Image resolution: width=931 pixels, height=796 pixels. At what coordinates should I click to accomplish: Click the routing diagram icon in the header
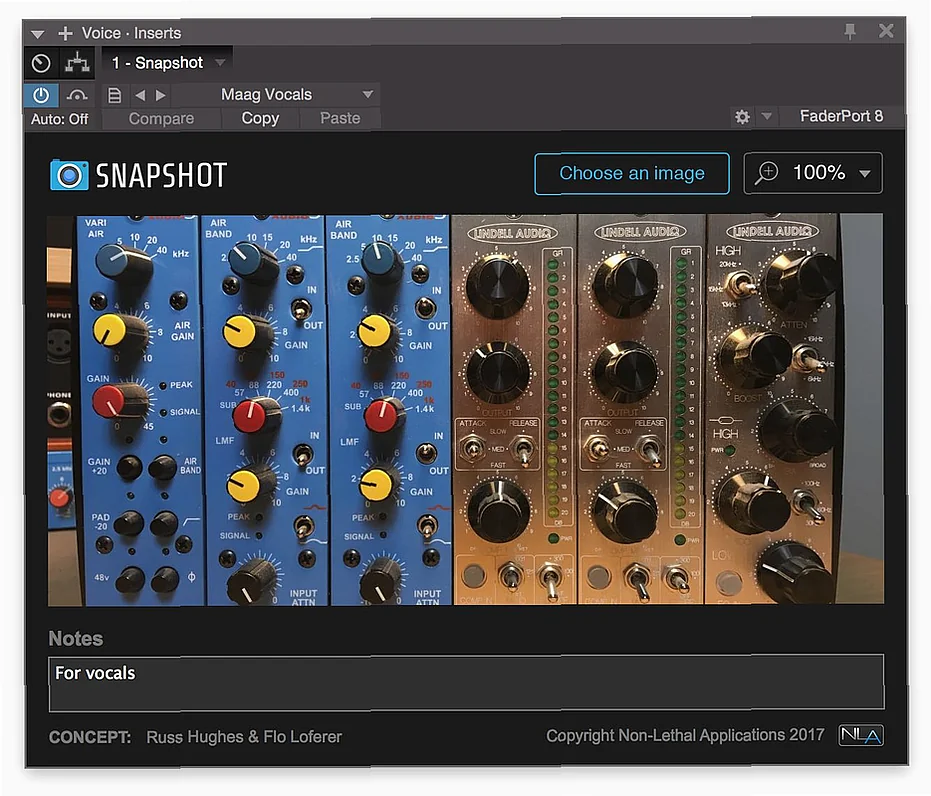(77, 62)
